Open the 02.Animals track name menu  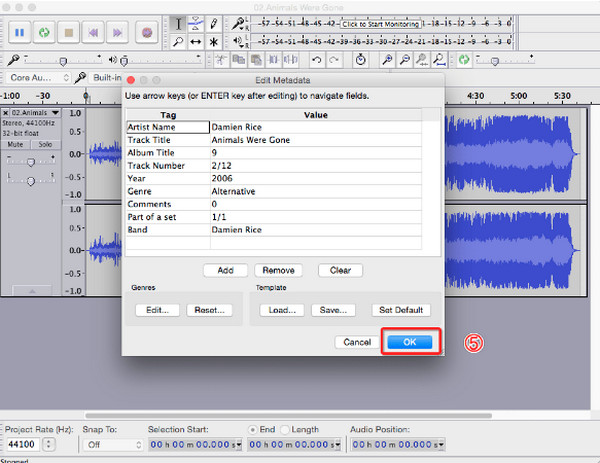coord(36,113)
